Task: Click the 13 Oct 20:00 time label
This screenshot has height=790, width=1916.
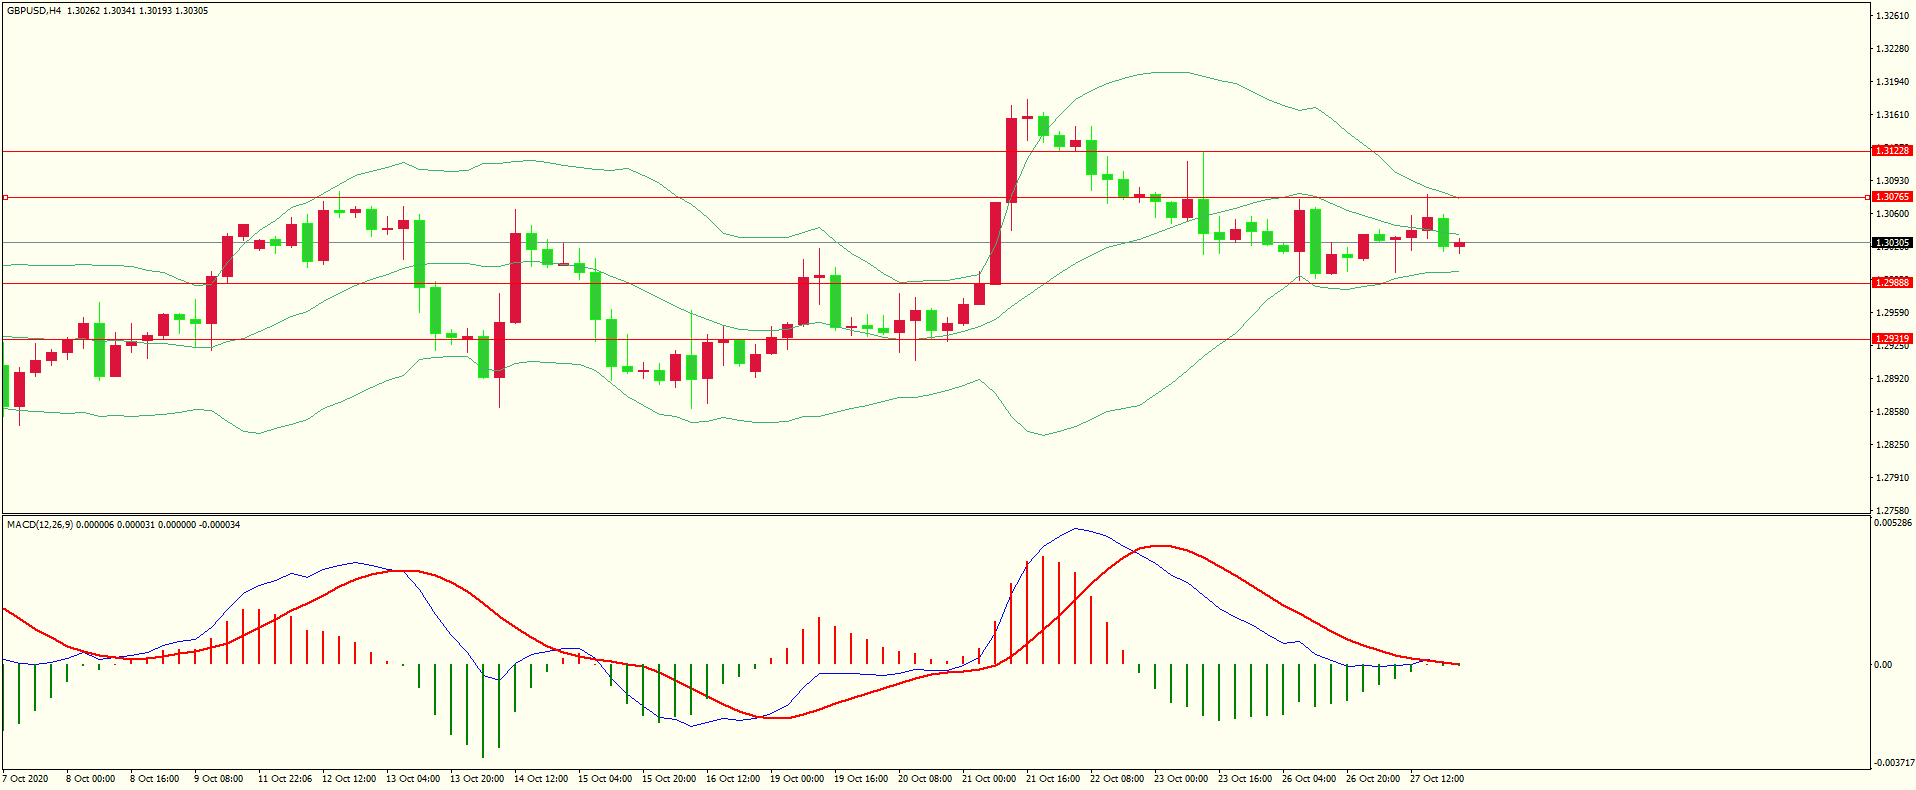Action: pyautogui.click(x=477, y=779)
